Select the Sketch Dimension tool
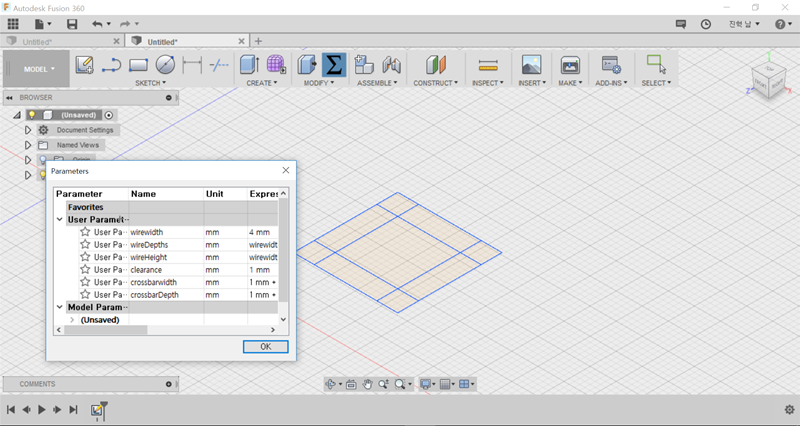The width and height of the screenshot is (800, 426). point(192,65)
